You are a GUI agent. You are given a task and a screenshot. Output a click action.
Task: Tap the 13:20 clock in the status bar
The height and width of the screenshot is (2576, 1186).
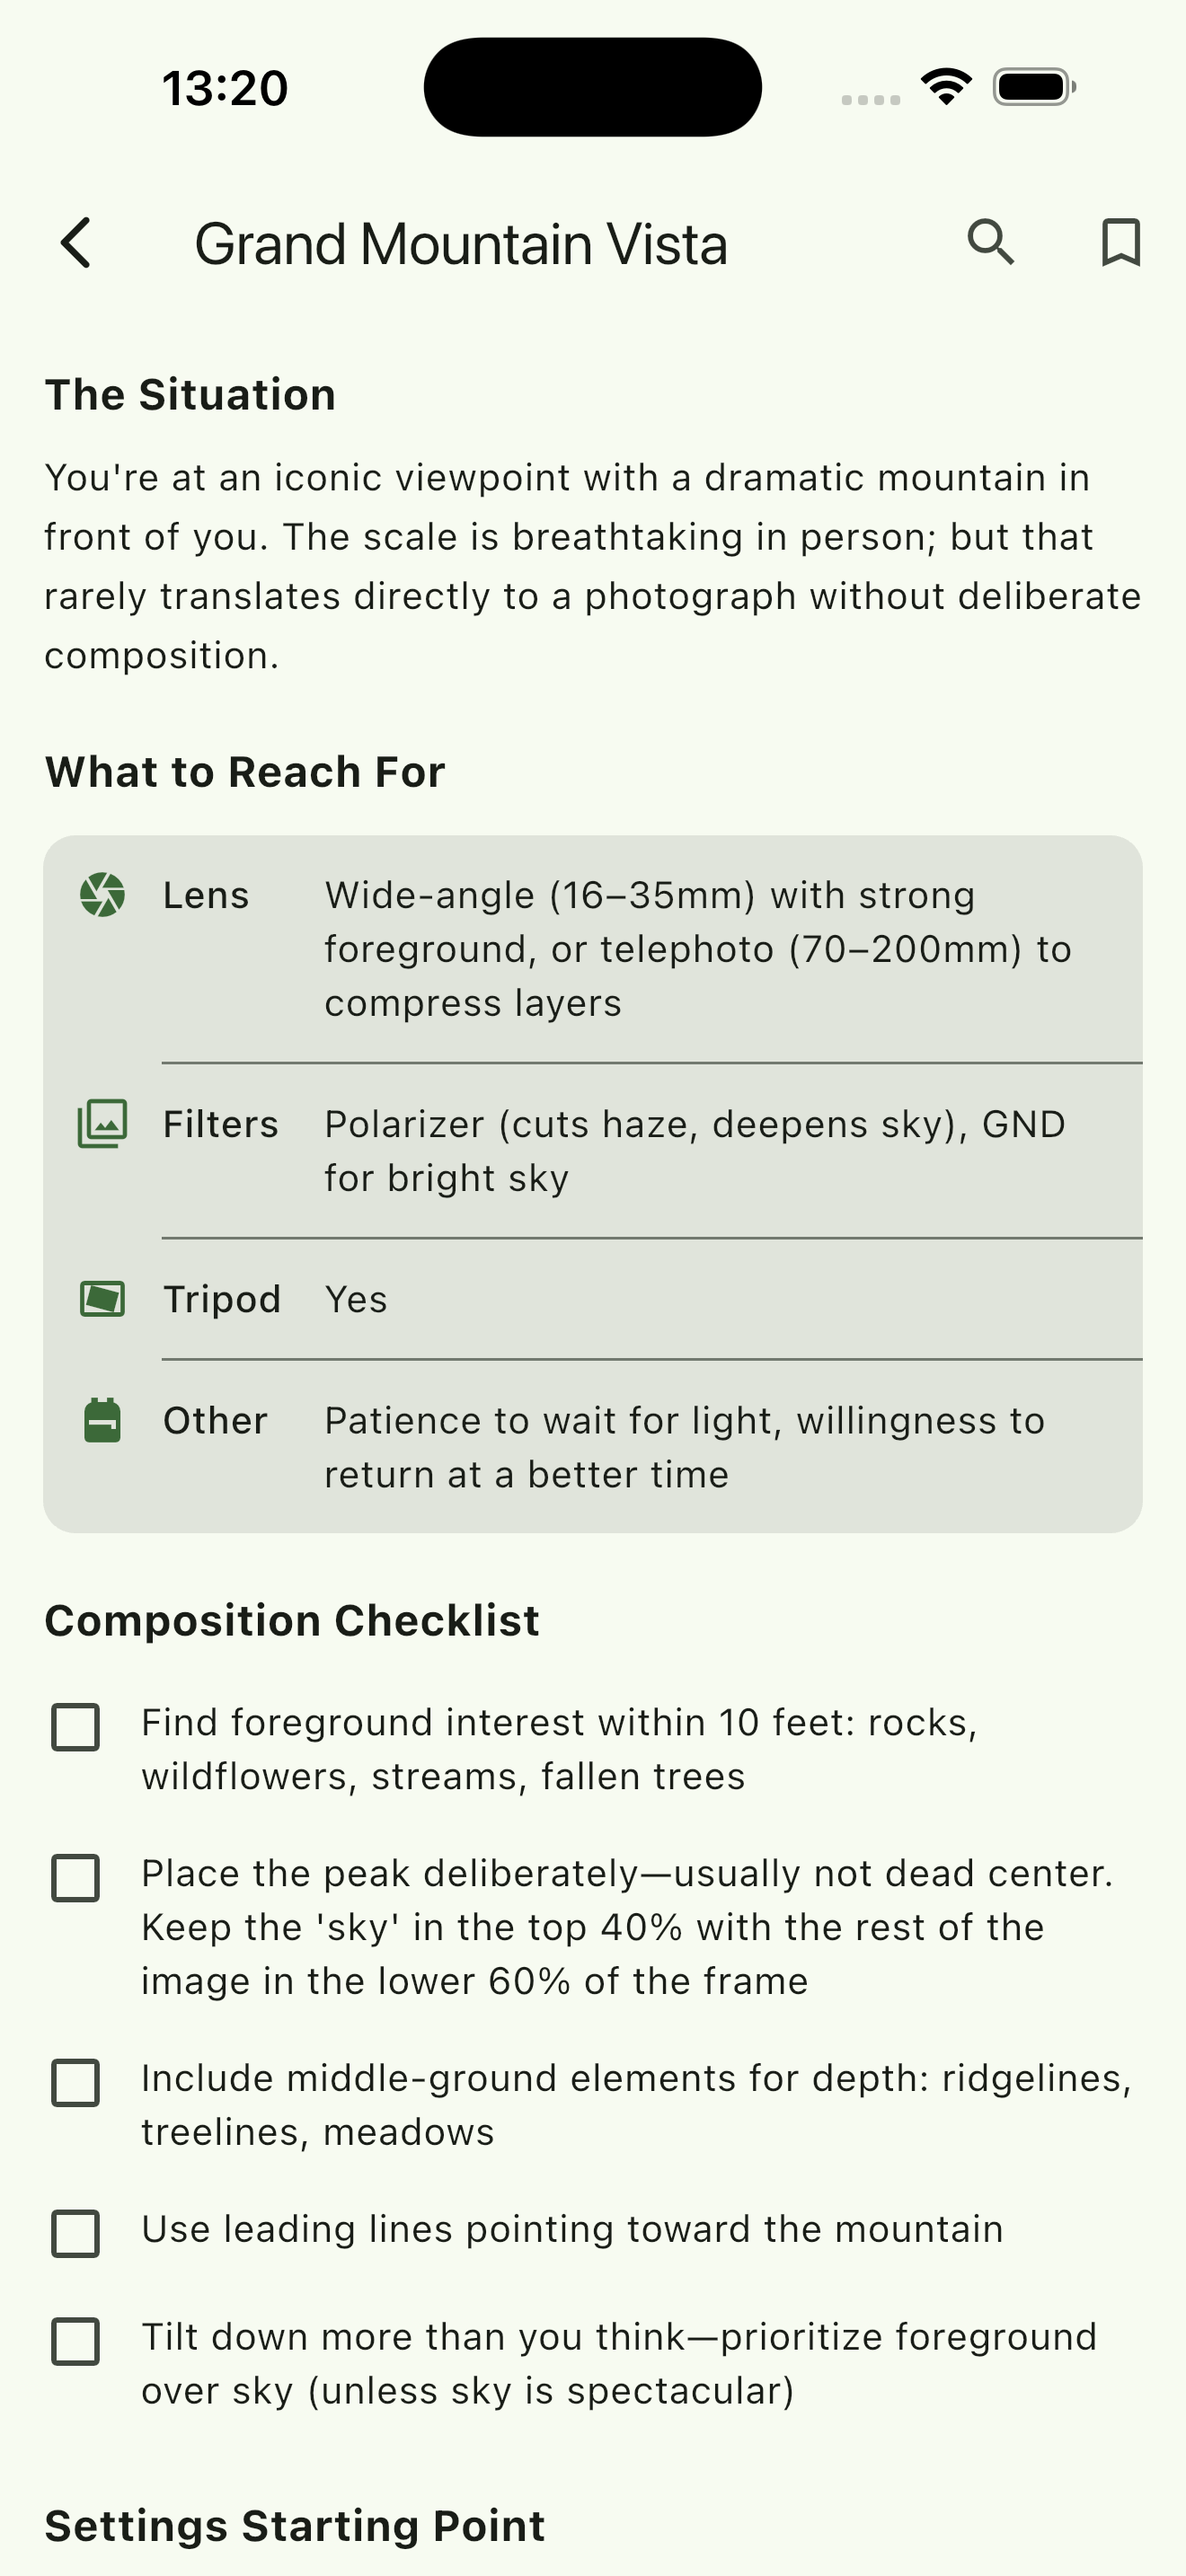(x=224, y=86)
